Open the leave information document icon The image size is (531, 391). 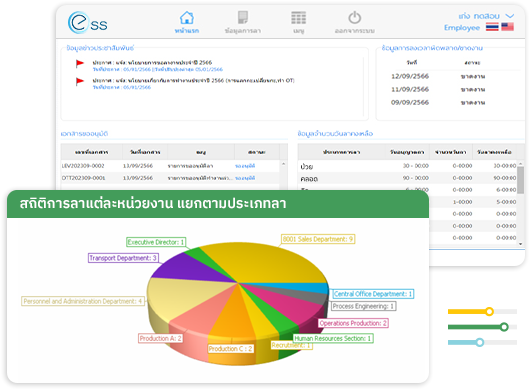(242, 18)
